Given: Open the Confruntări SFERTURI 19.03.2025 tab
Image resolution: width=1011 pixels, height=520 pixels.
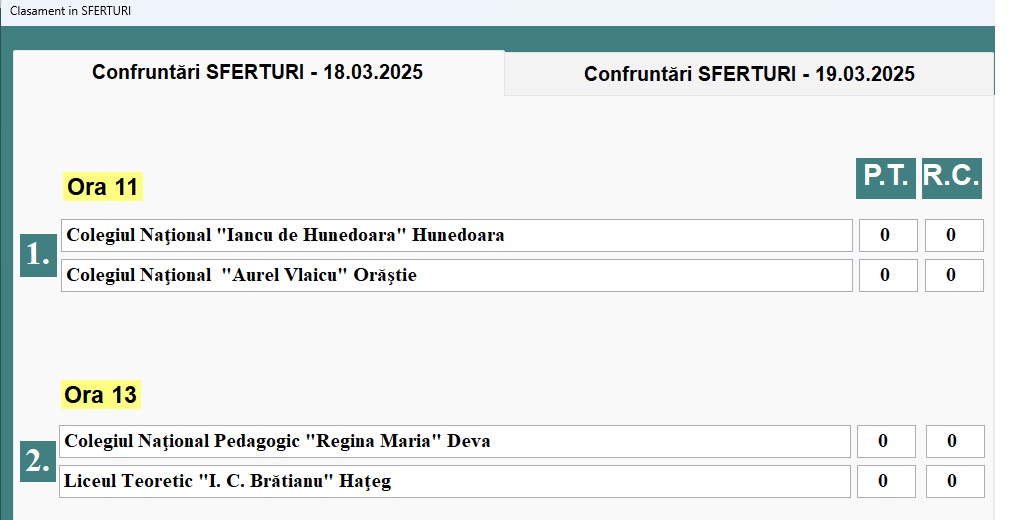Looking at the screenshot, I should pos(749,75).
